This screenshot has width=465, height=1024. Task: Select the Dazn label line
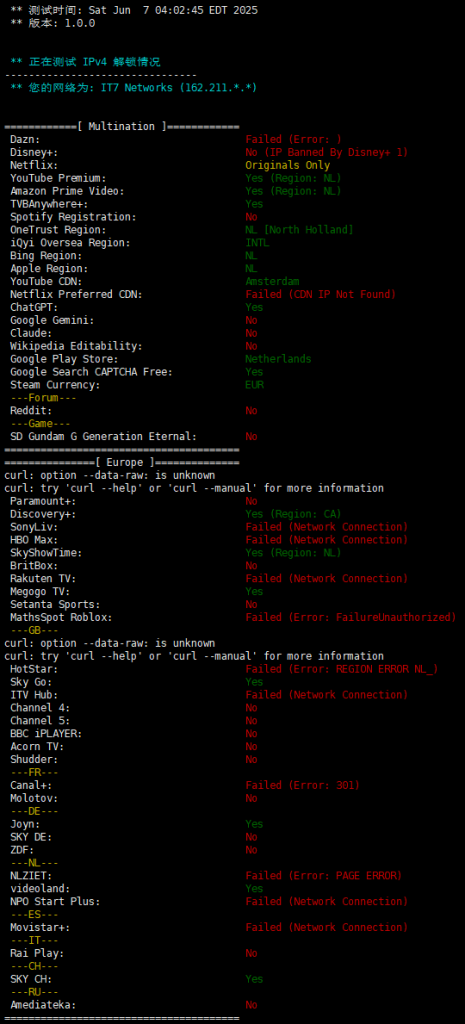[25, 139]
